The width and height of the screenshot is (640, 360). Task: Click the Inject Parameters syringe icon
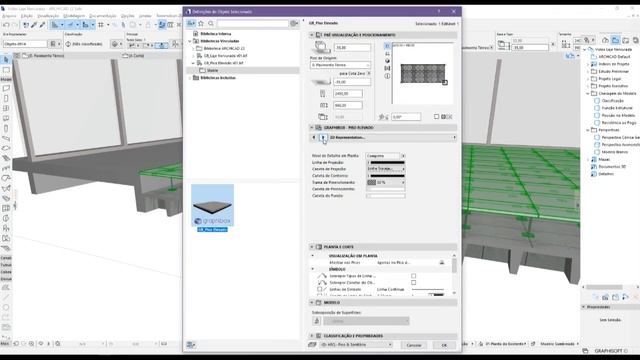(42, 25)
